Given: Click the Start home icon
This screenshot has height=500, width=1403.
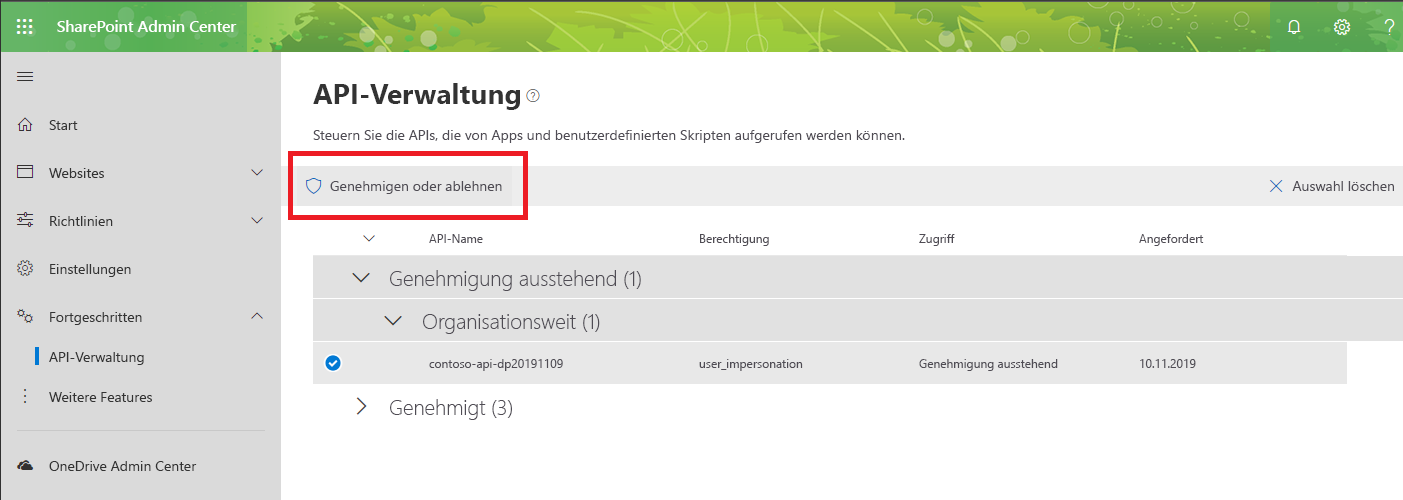Looking at the screenshot, I should pyautogui.click(x=26, y=125).
